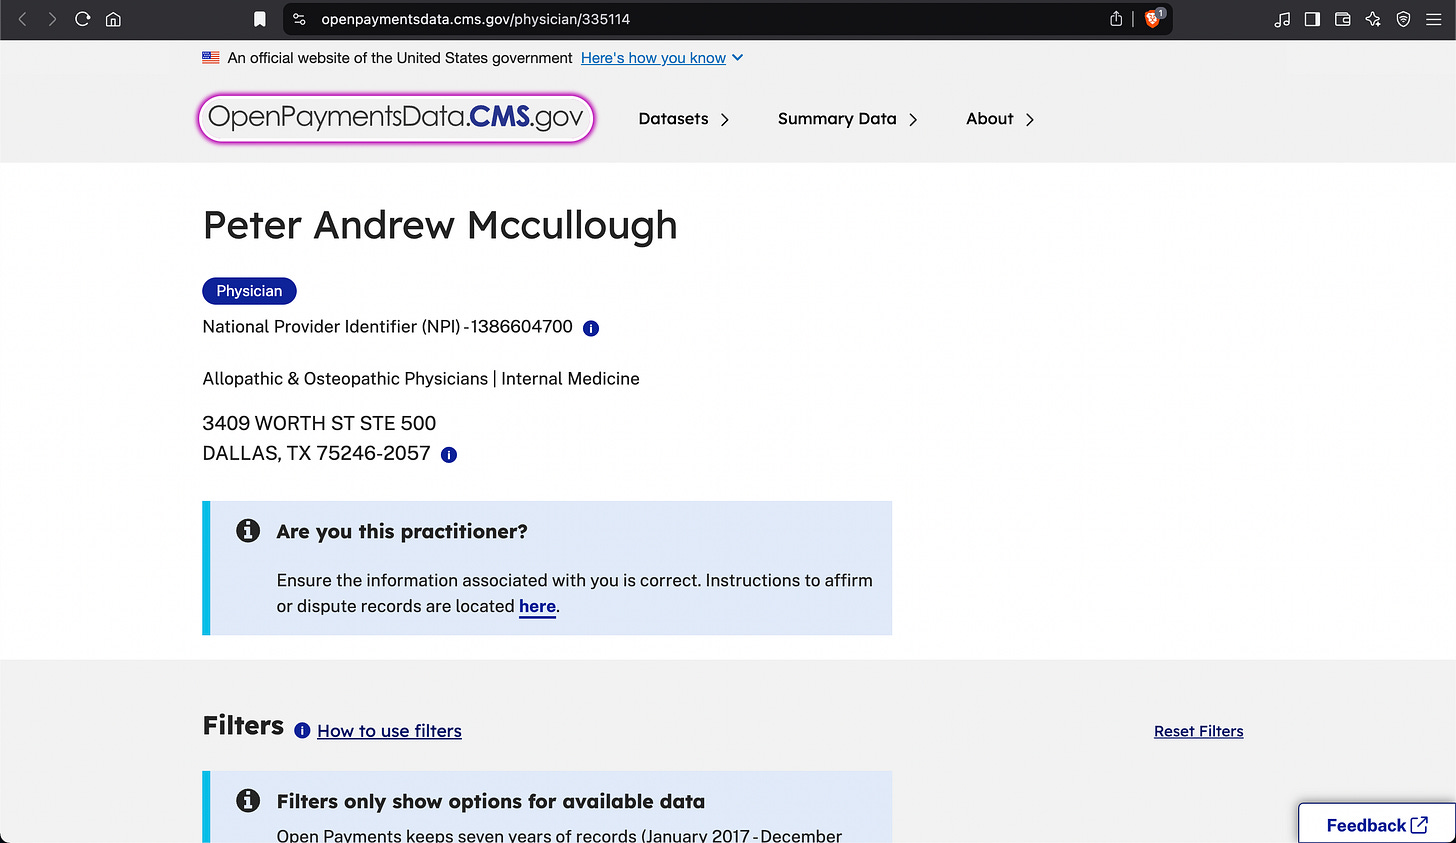
Task: Open the browser hamburger menu
Action: click(x=1433, y=19)
